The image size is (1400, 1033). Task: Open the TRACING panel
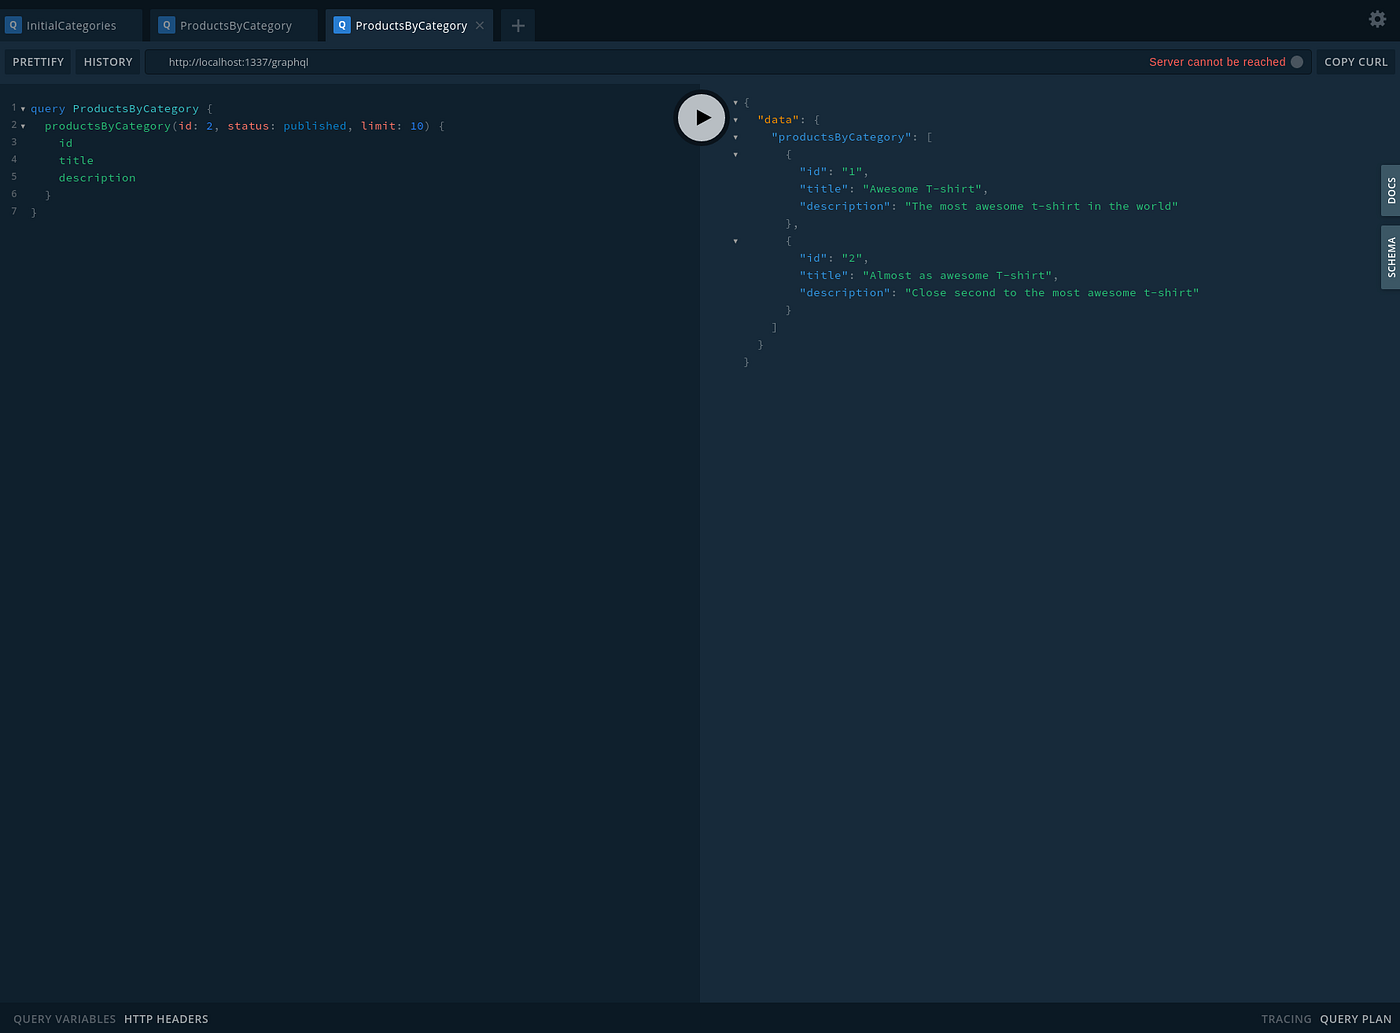(x=1286, y=1019)
